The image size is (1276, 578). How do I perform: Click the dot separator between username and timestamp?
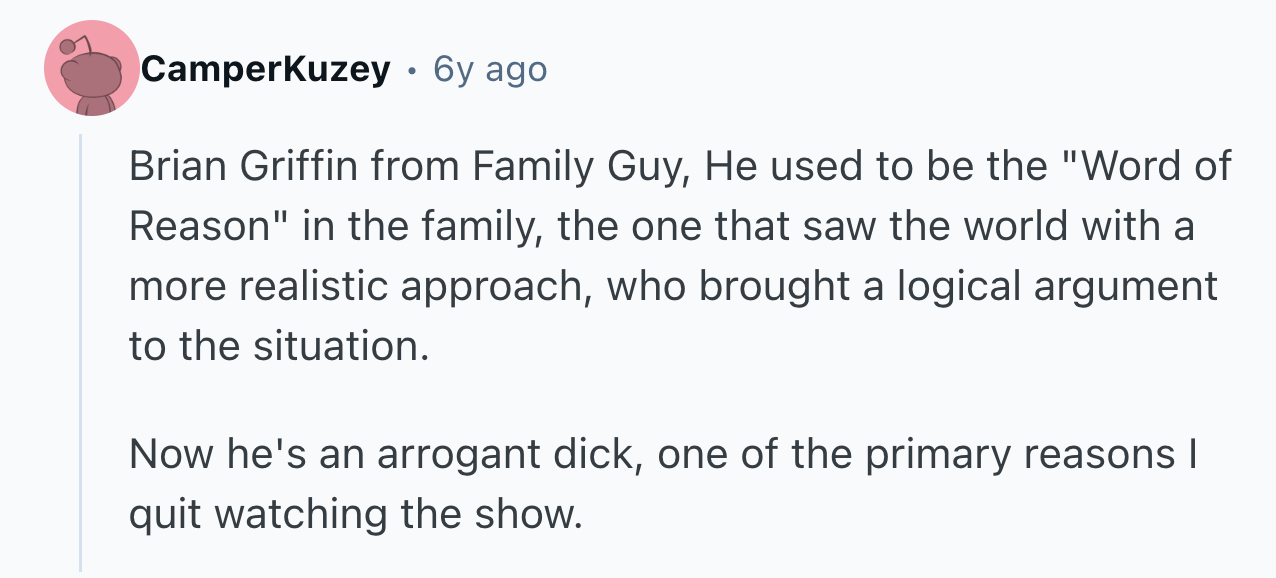pos(412,70)
